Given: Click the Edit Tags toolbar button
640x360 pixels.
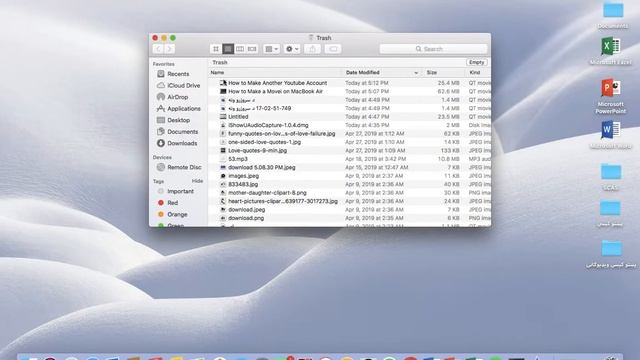Looking at the screenshot, I should pos(333,49).
